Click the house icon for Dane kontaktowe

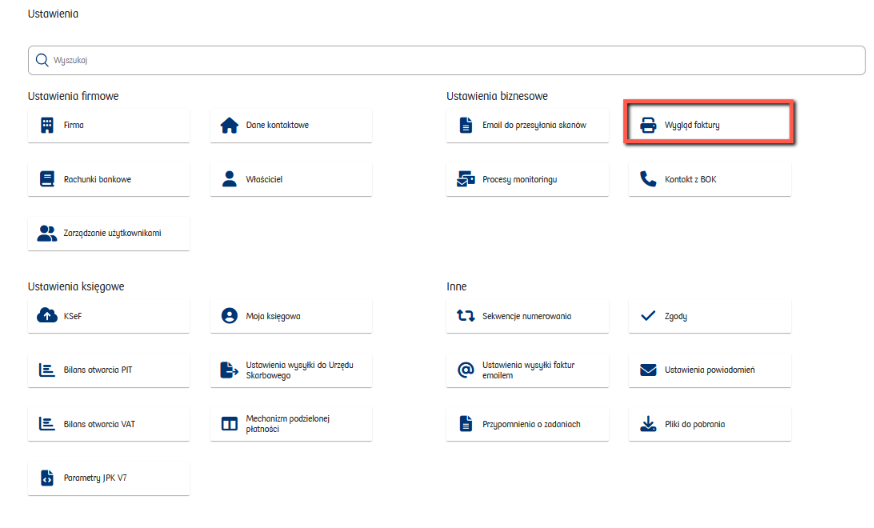pos(229,125)
